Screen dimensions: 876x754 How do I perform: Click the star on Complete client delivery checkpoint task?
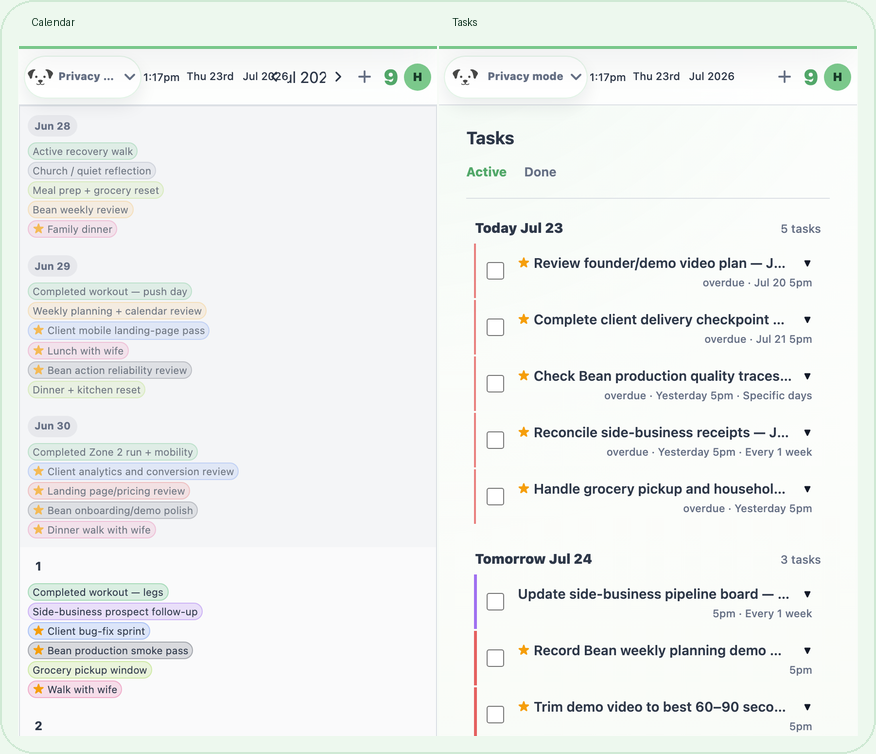coord(523,319)
